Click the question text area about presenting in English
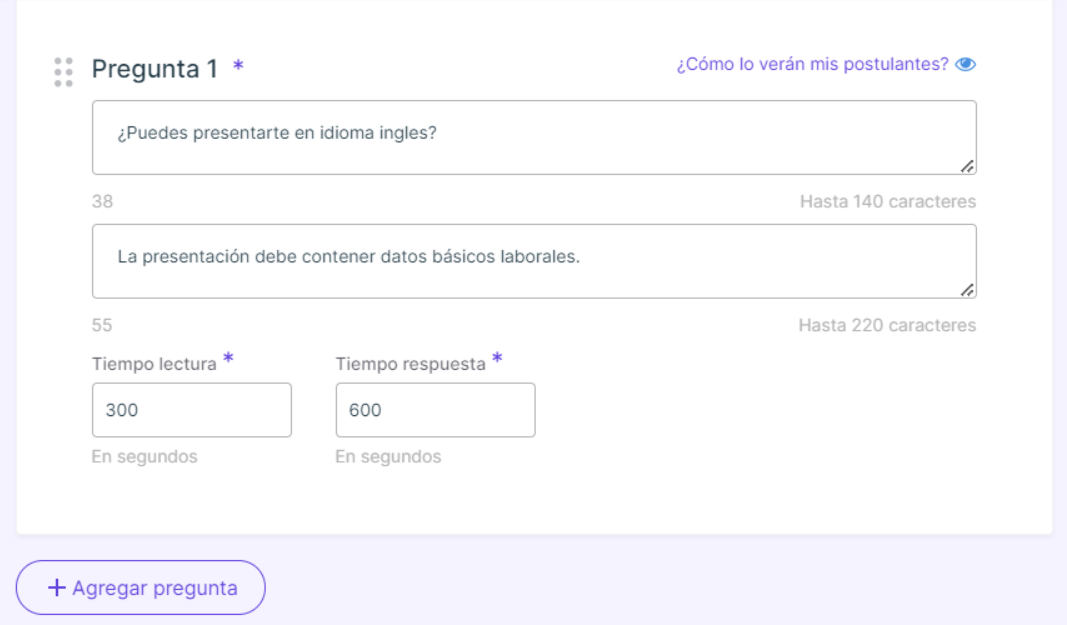Image resolution: width=1067 pixels, height=625 pixels. (534, 138)
